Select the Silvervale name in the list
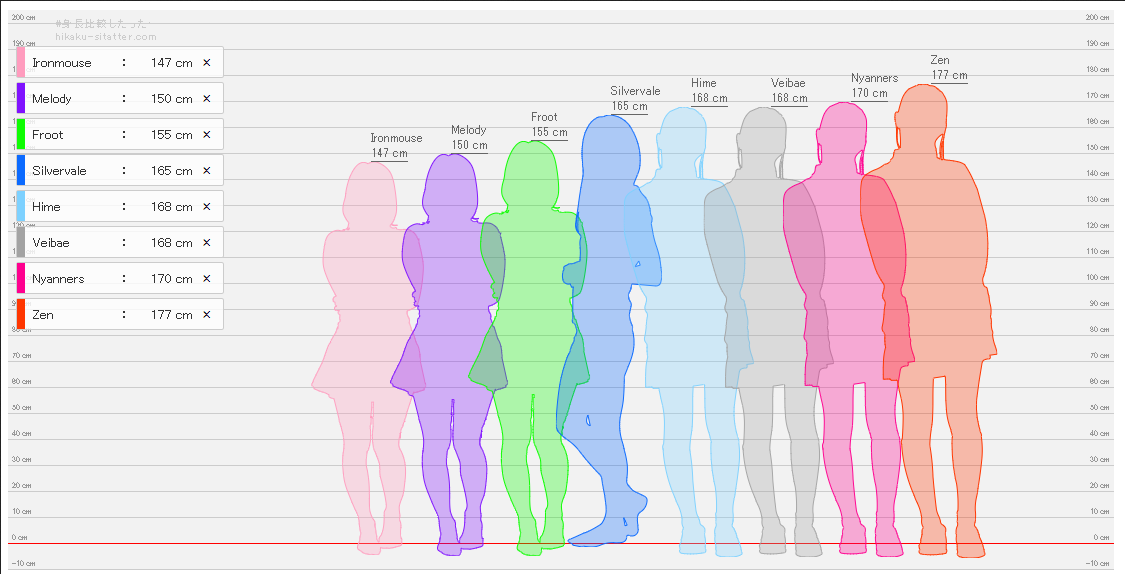Screen dimensions: 1125x574 click(59, 171)
